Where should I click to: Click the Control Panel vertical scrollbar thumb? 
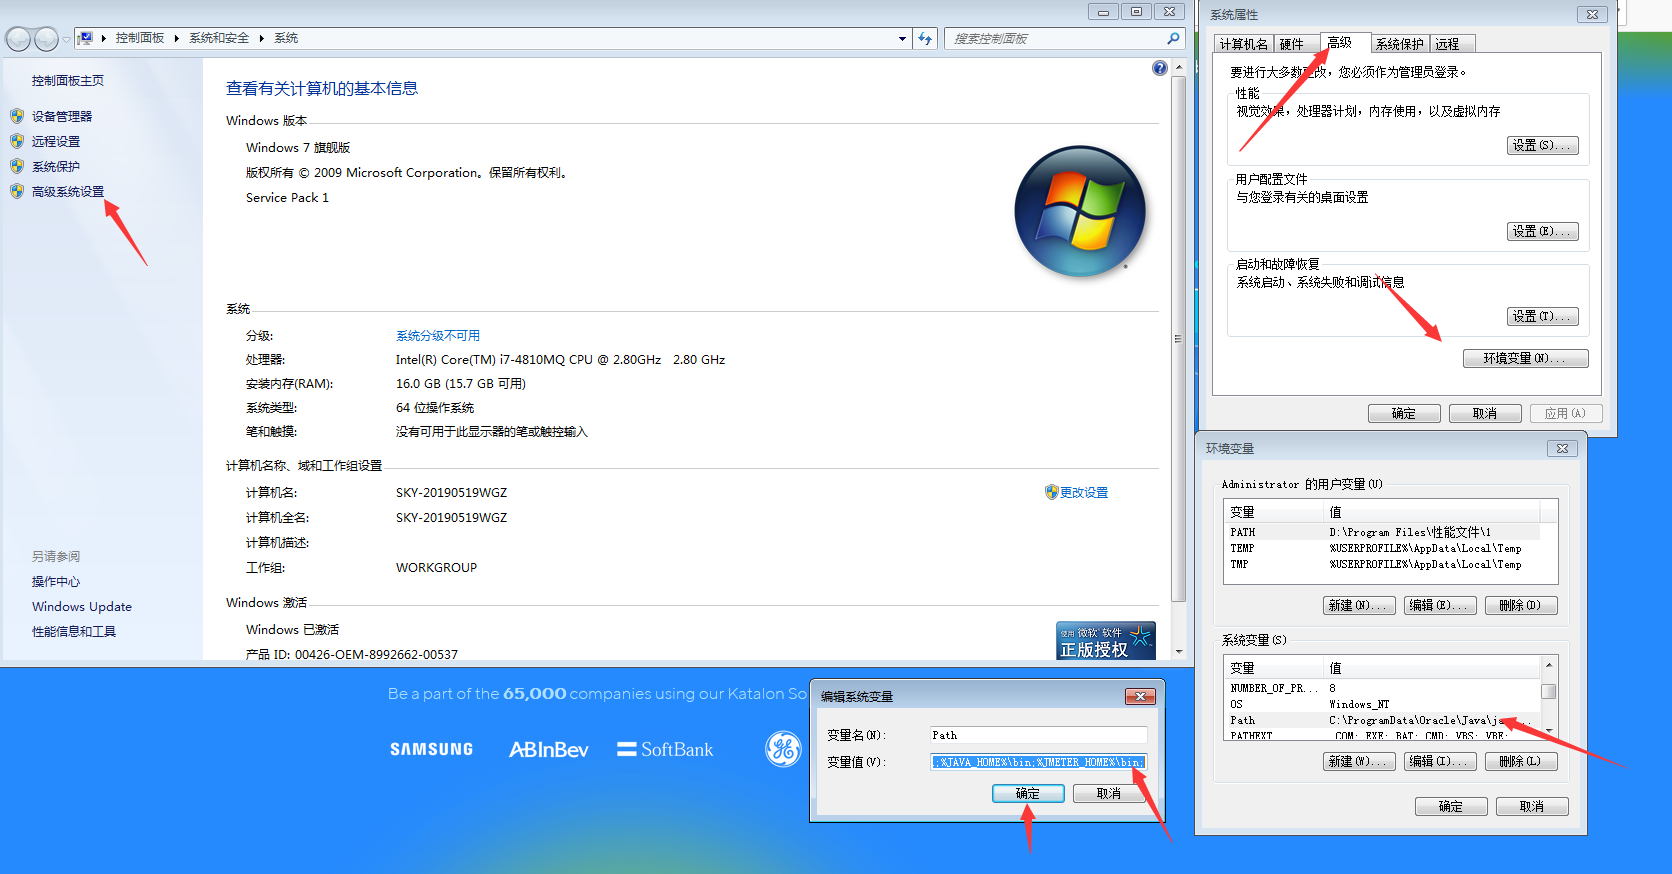(1179, 338)
